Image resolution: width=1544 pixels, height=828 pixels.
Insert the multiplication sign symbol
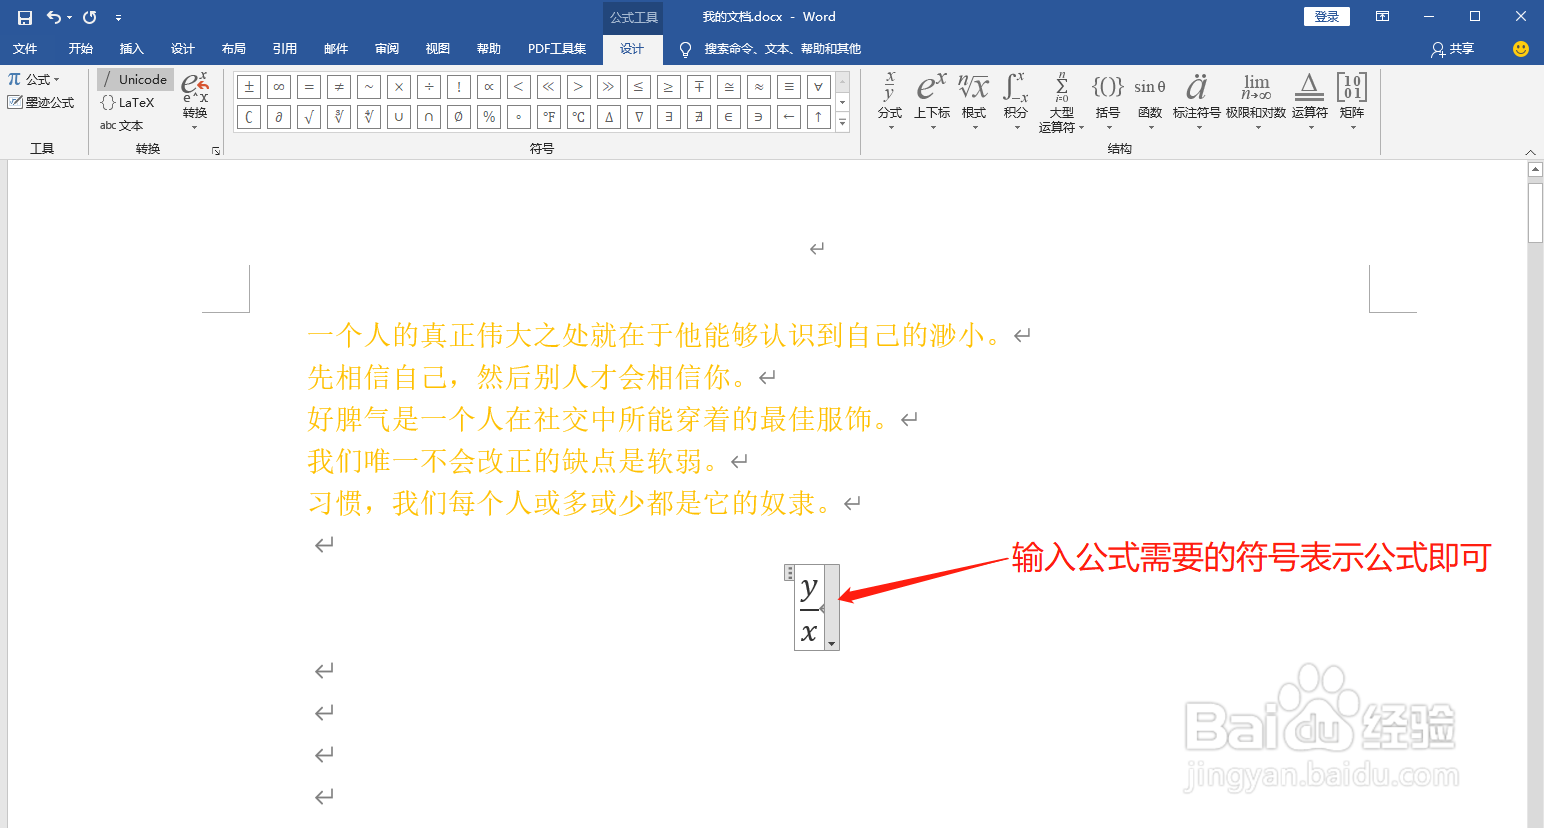pyautogui.click(x=399, y=87)
